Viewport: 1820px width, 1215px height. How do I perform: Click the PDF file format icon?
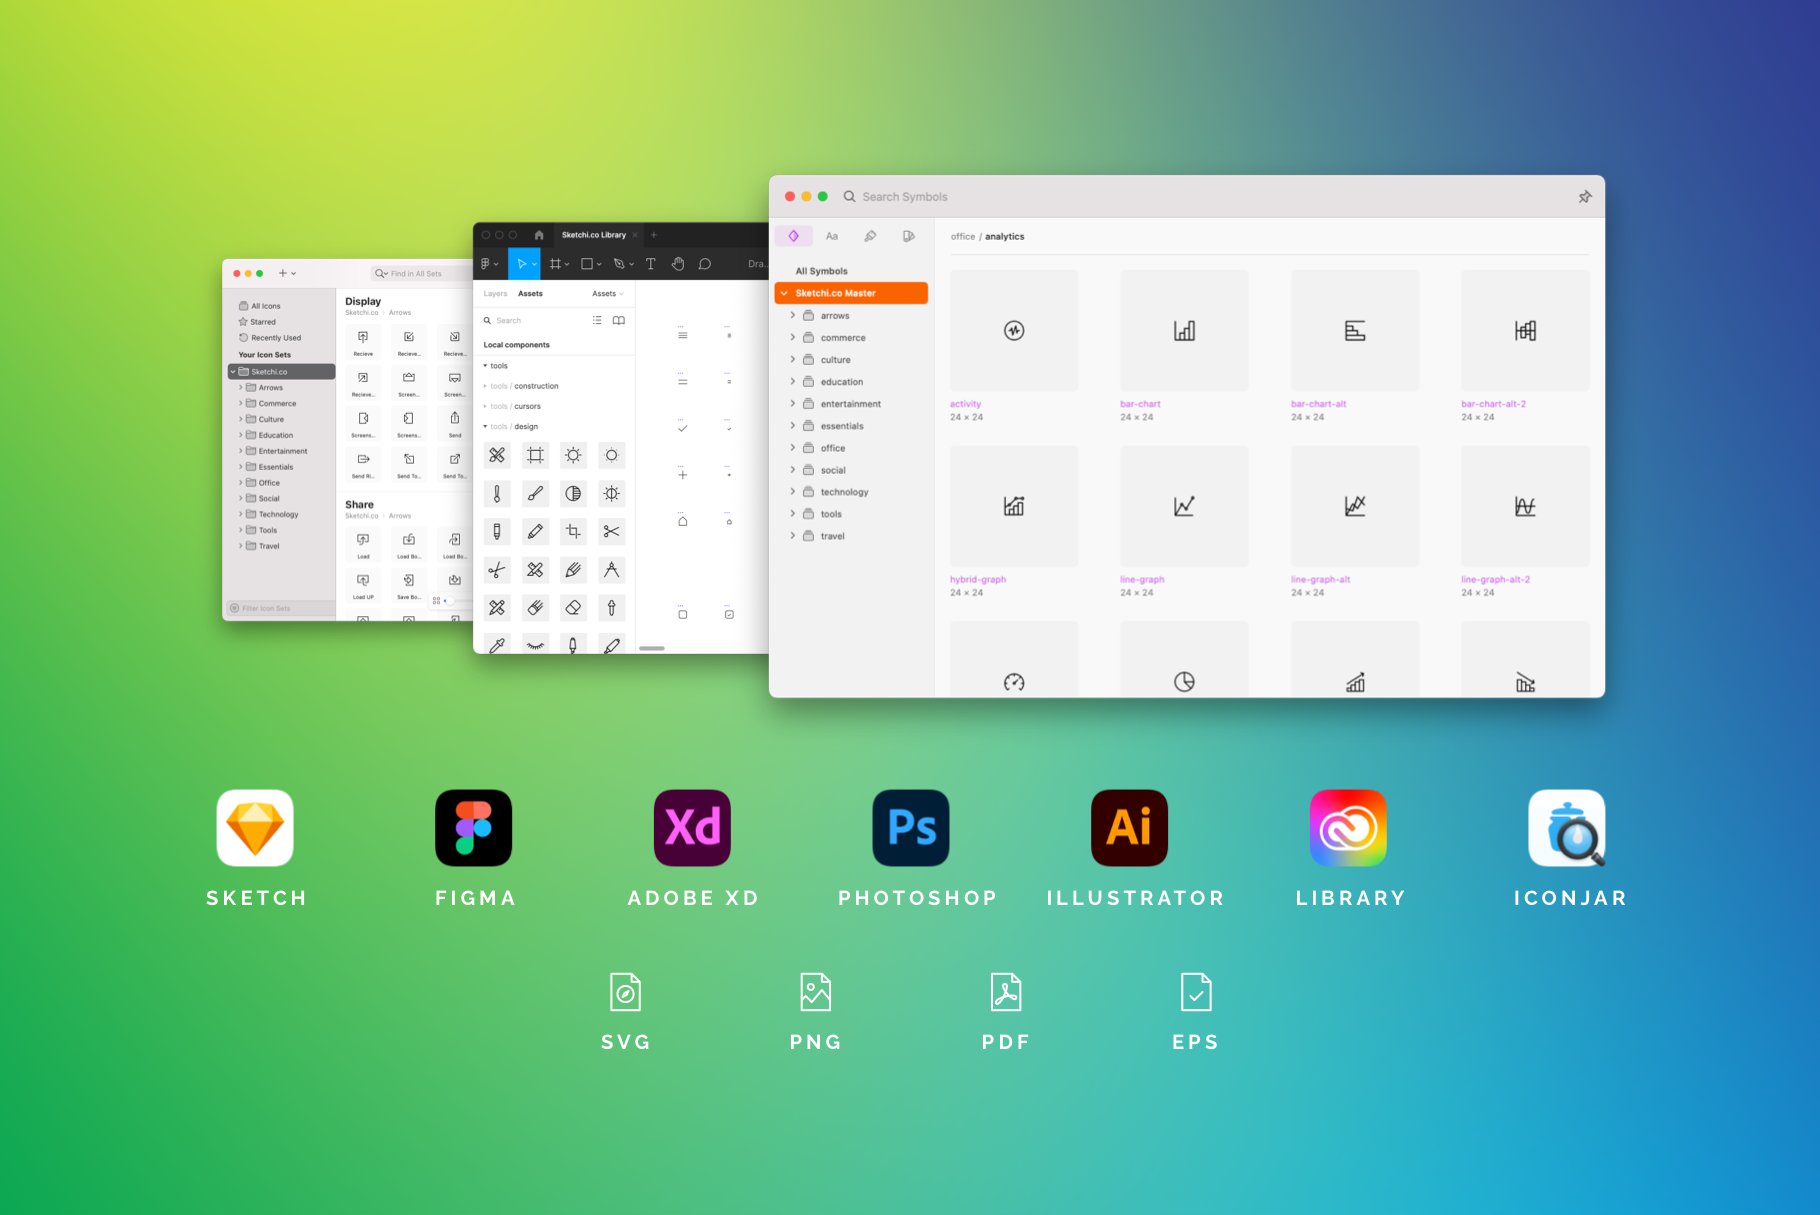(x=1006, y=992)
